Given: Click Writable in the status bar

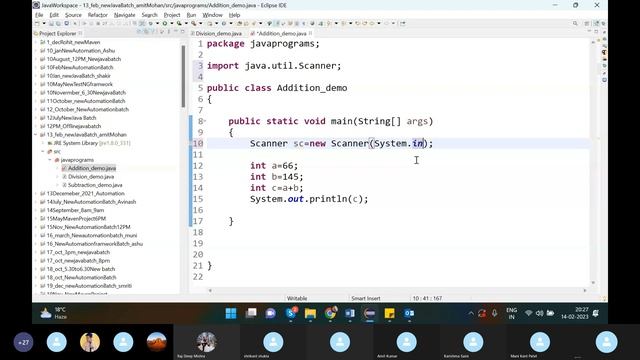Looking at the screenshot, I should (x=297, y=298).
